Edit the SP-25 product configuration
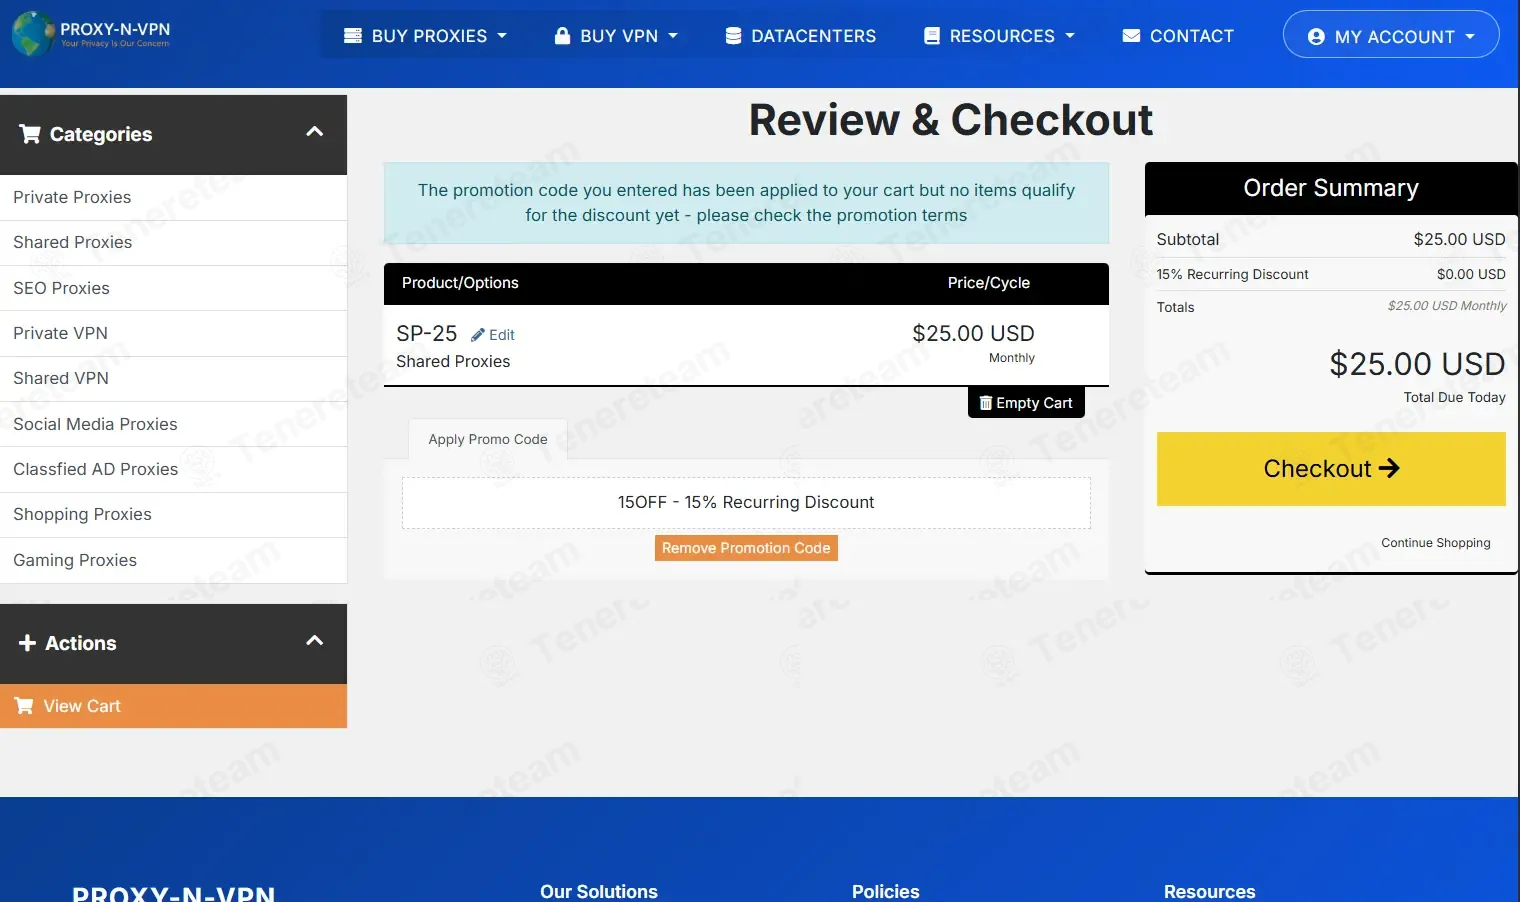Viewport: 1520px width, 902px height. 493,335
